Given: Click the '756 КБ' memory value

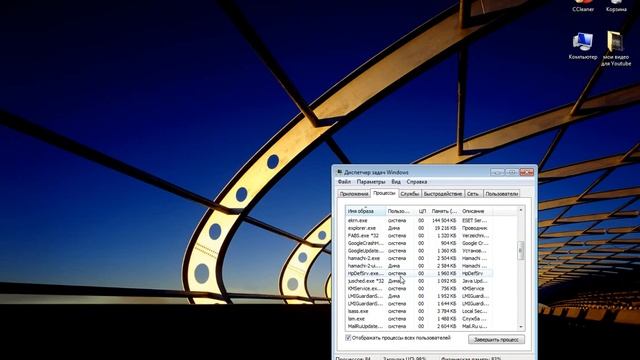Looking at the screenshot, I should (449, 289).
